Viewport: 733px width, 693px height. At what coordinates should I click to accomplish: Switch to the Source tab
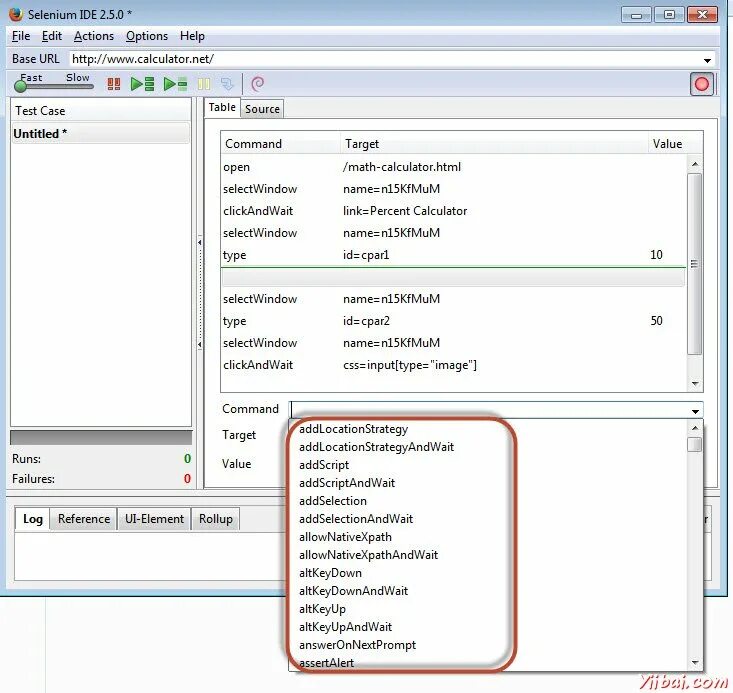click(262, 109)
